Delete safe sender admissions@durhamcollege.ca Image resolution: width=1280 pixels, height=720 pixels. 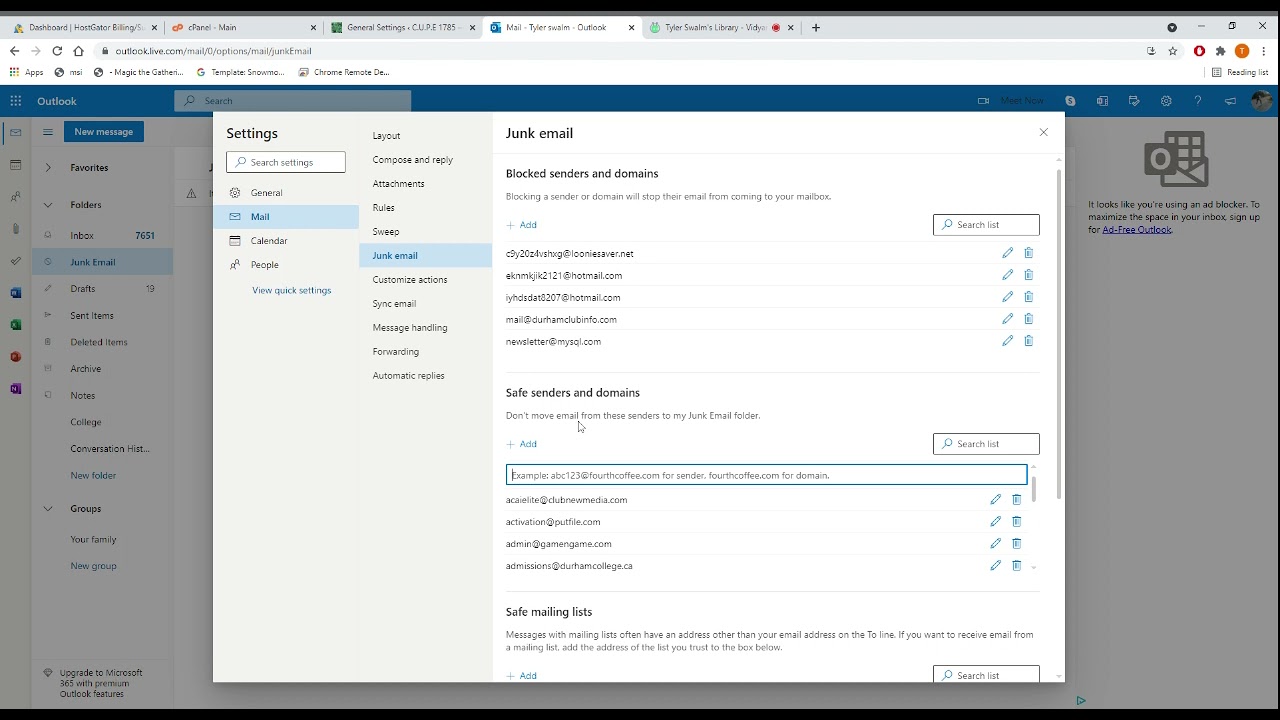point(1016,565)
